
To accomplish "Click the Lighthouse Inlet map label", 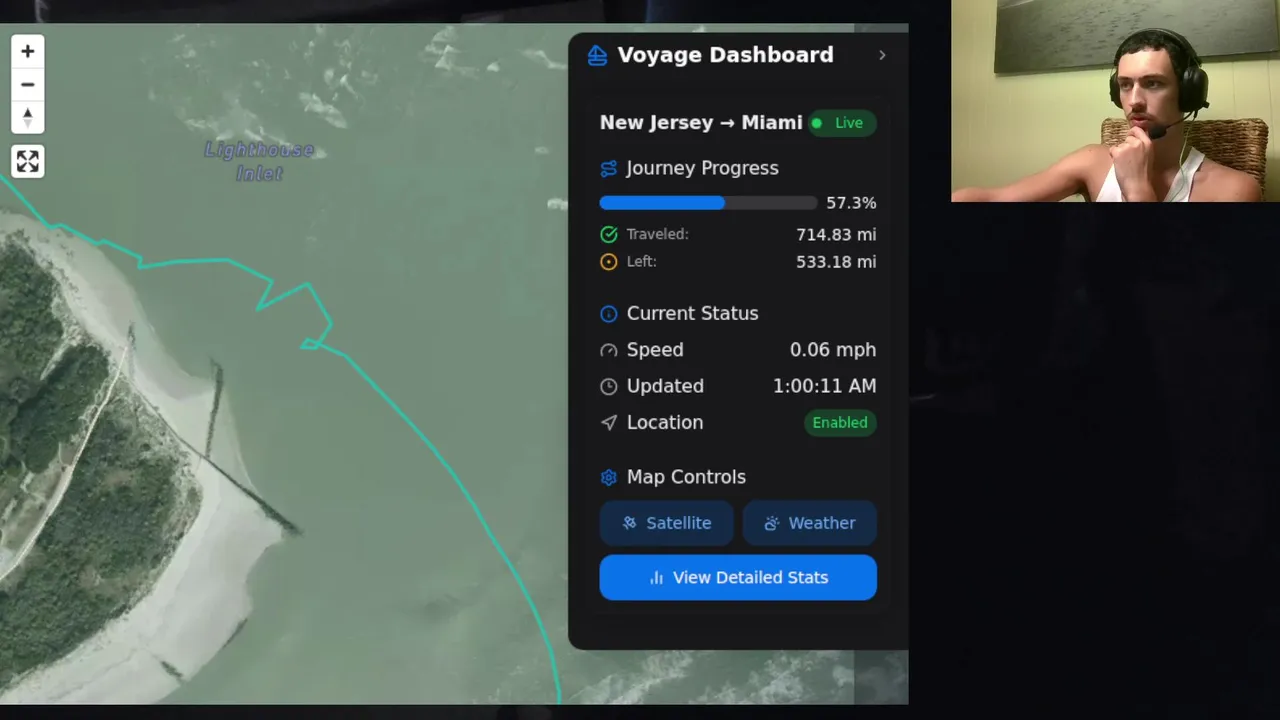I will (259, 161).
